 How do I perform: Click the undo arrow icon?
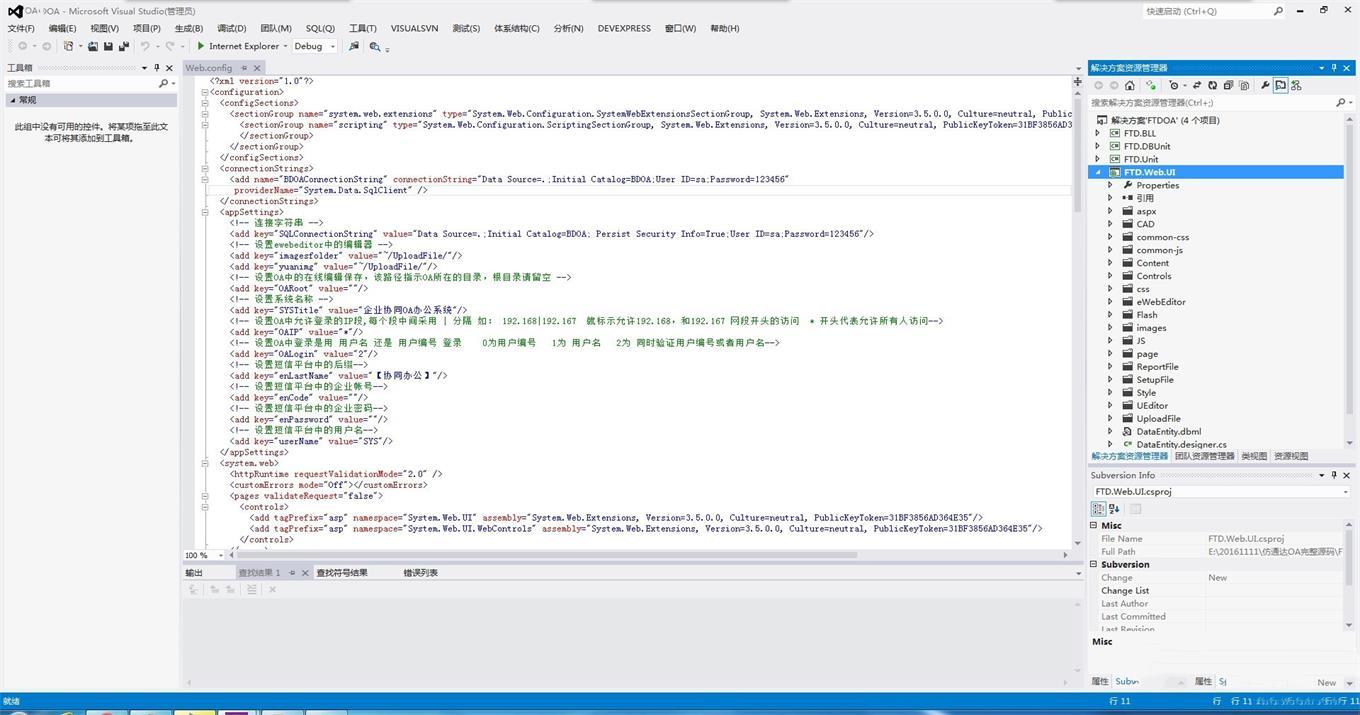pos(145,46)
